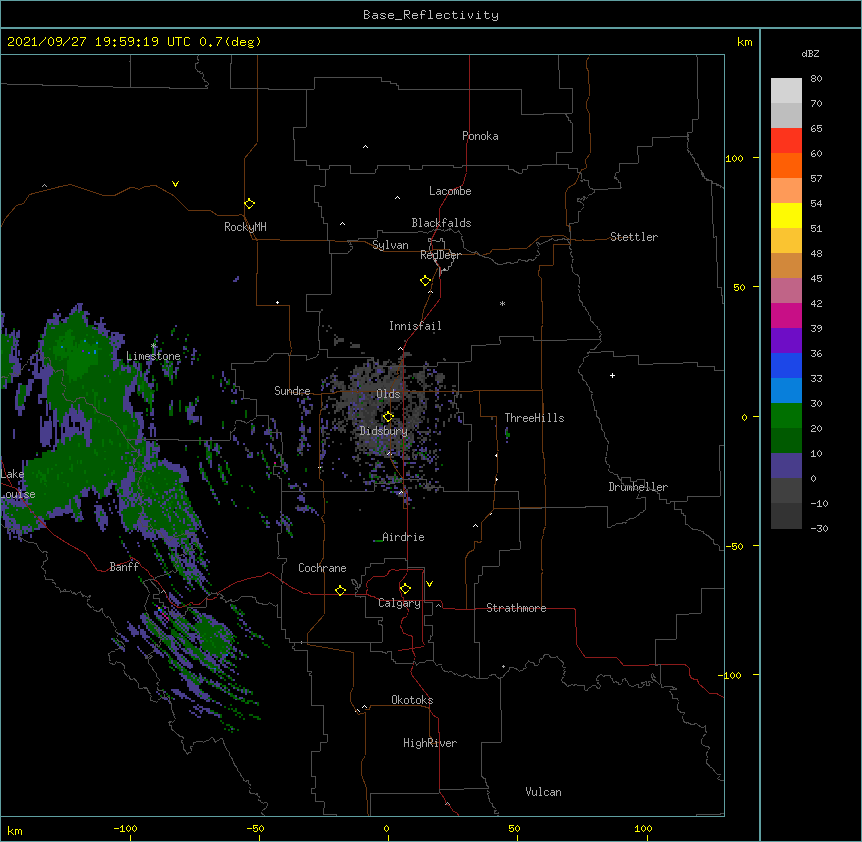Click the Airdrie city label
Screen dimensions: 862x842
tap(403, 537)
